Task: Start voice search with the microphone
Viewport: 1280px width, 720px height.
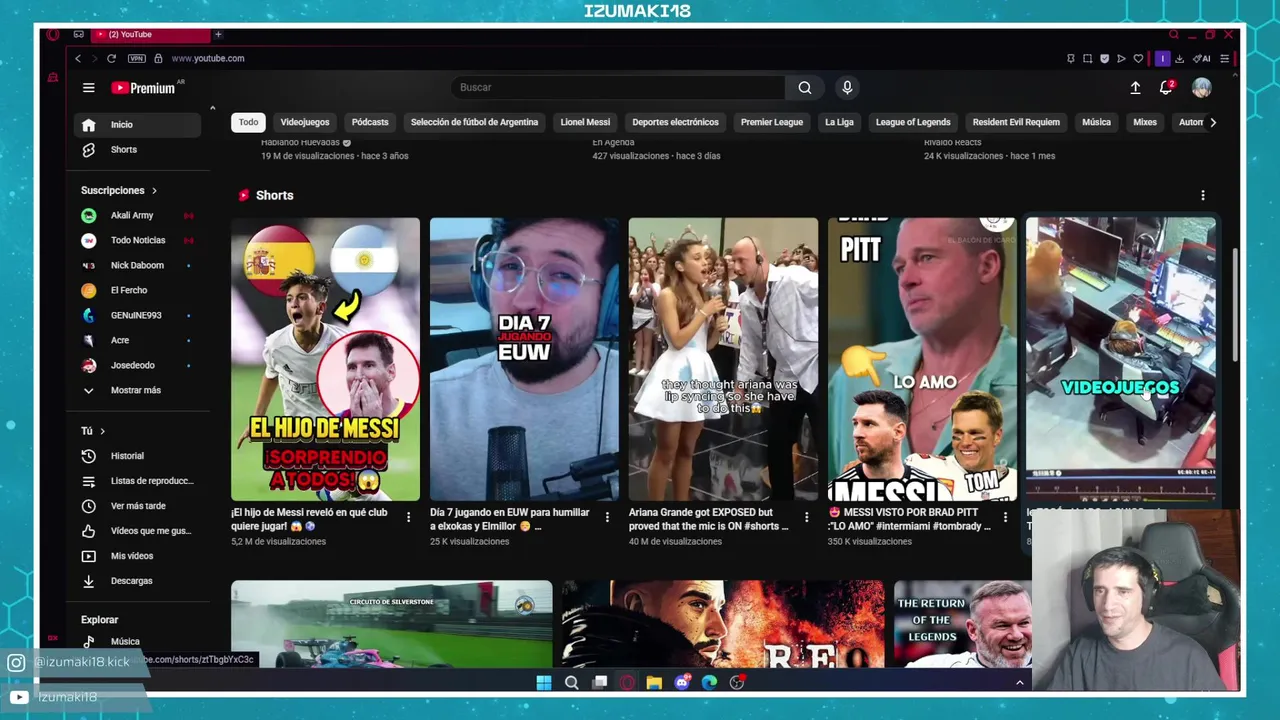Action: 847,88
